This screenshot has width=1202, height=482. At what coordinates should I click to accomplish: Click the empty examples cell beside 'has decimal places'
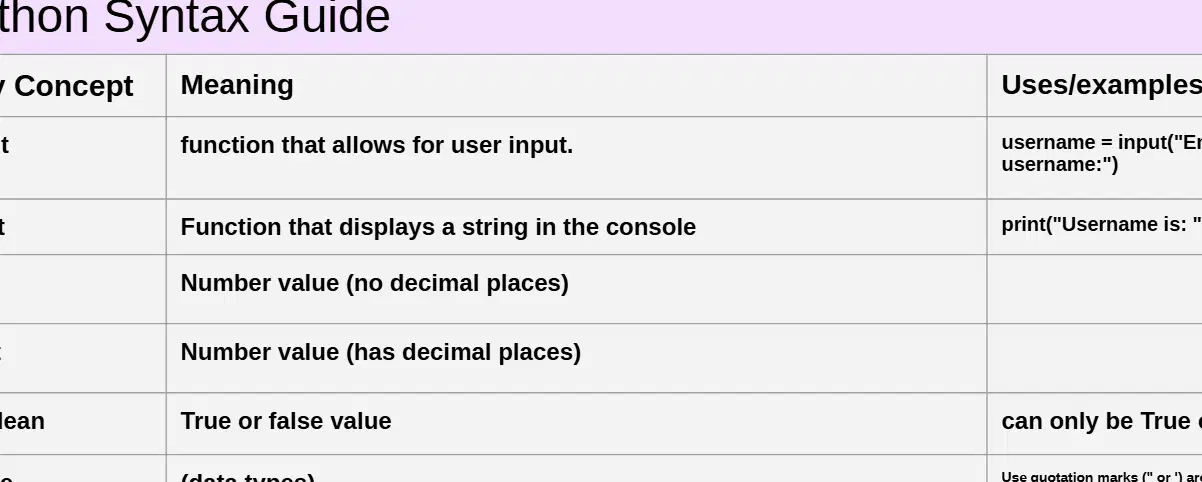pos(1095,358)
